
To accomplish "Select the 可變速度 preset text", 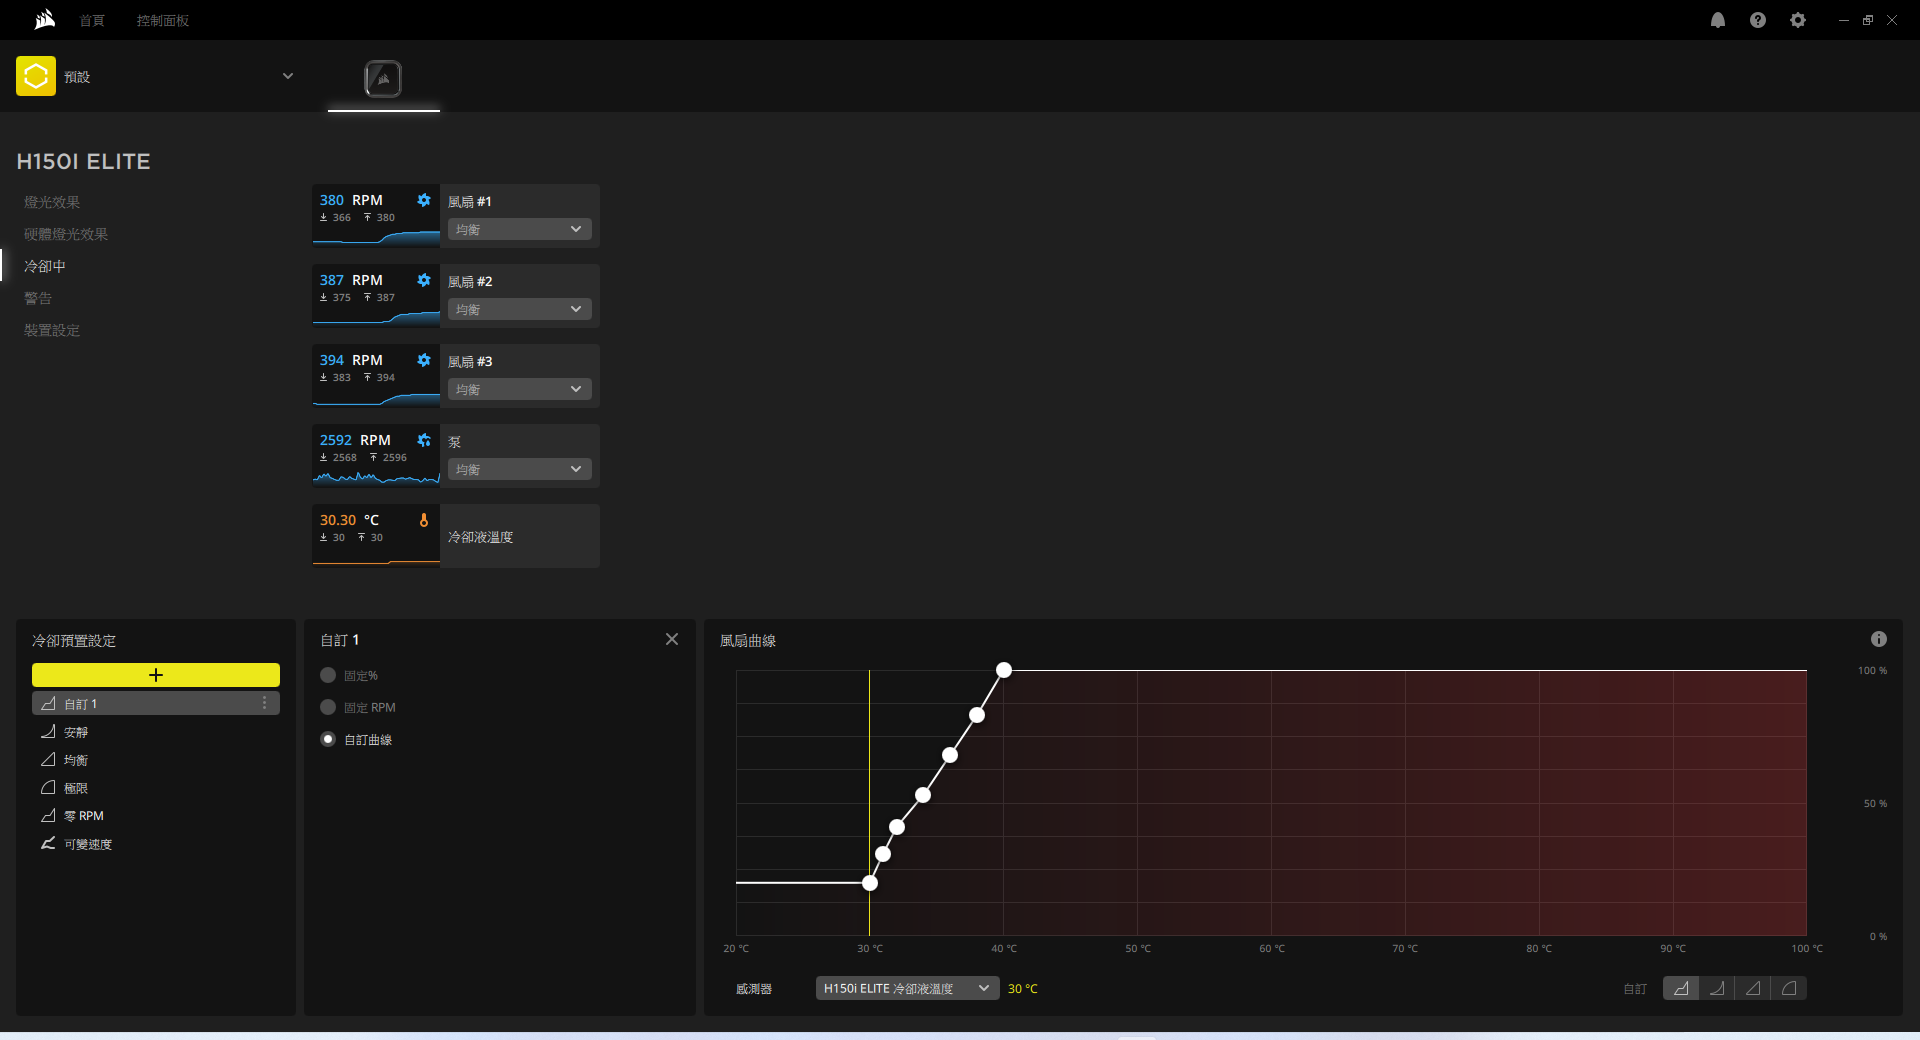I will point(88,844).
